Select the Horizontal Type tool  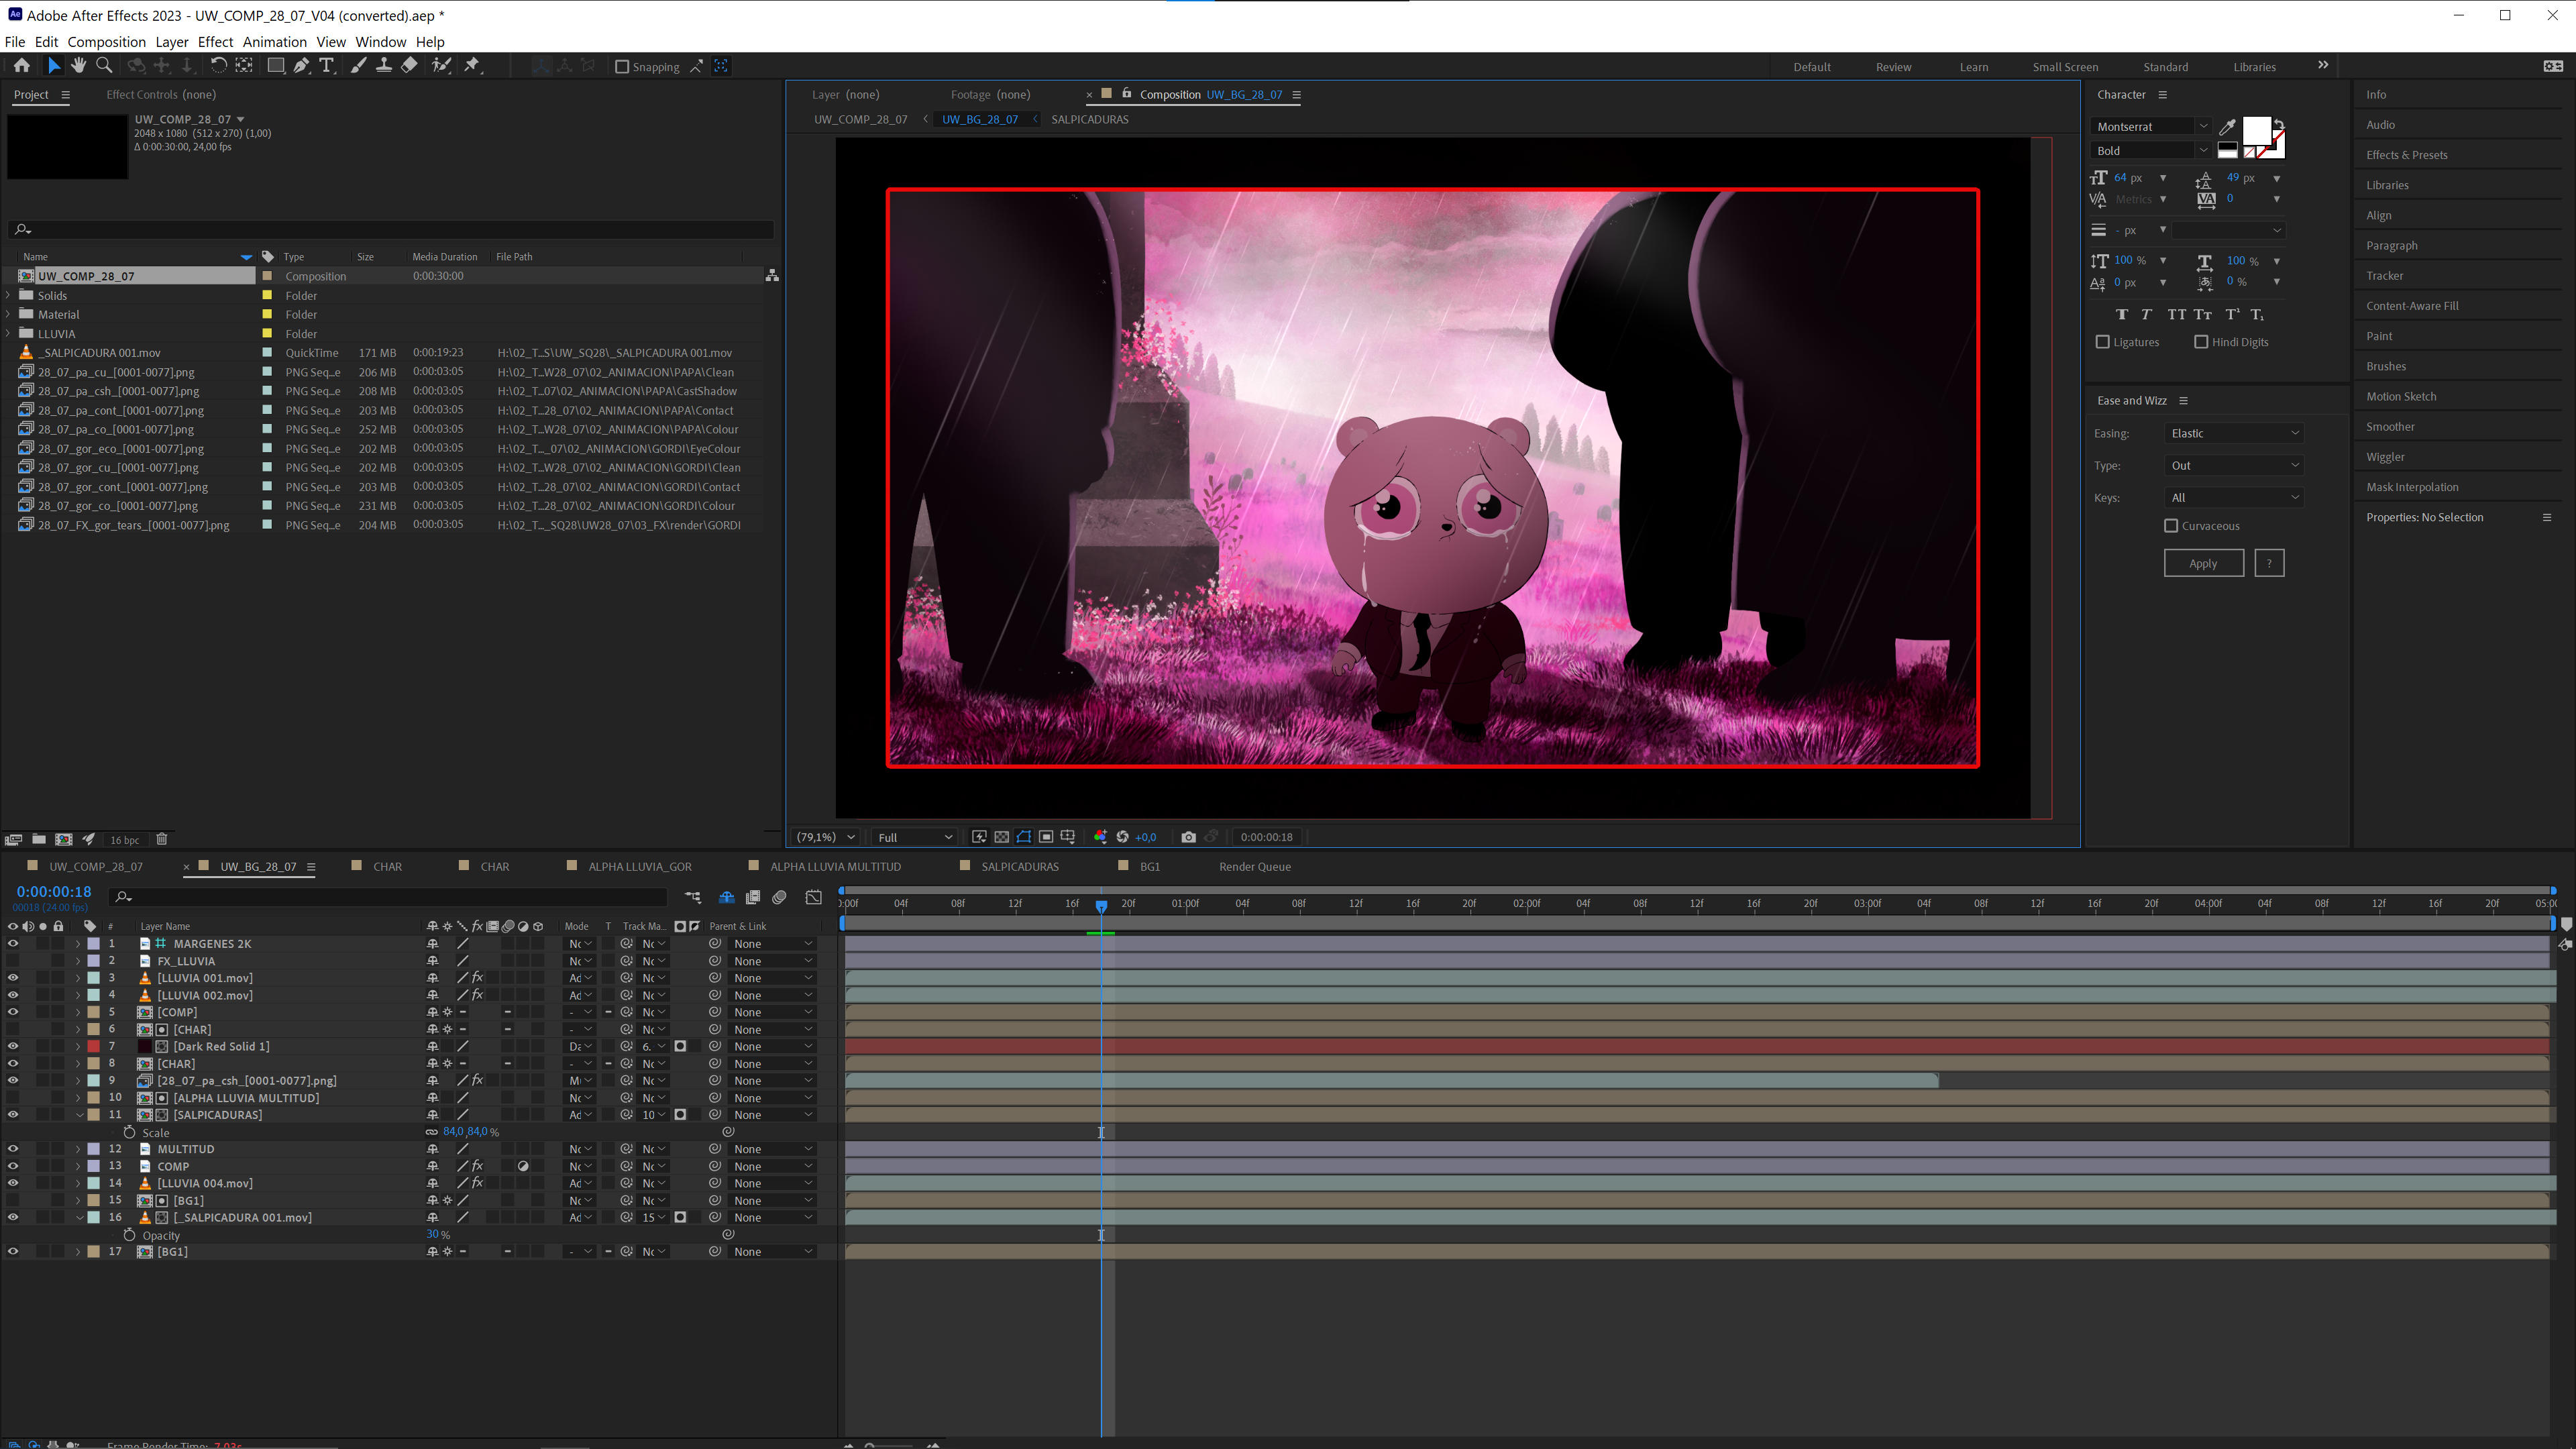[326, 66]
